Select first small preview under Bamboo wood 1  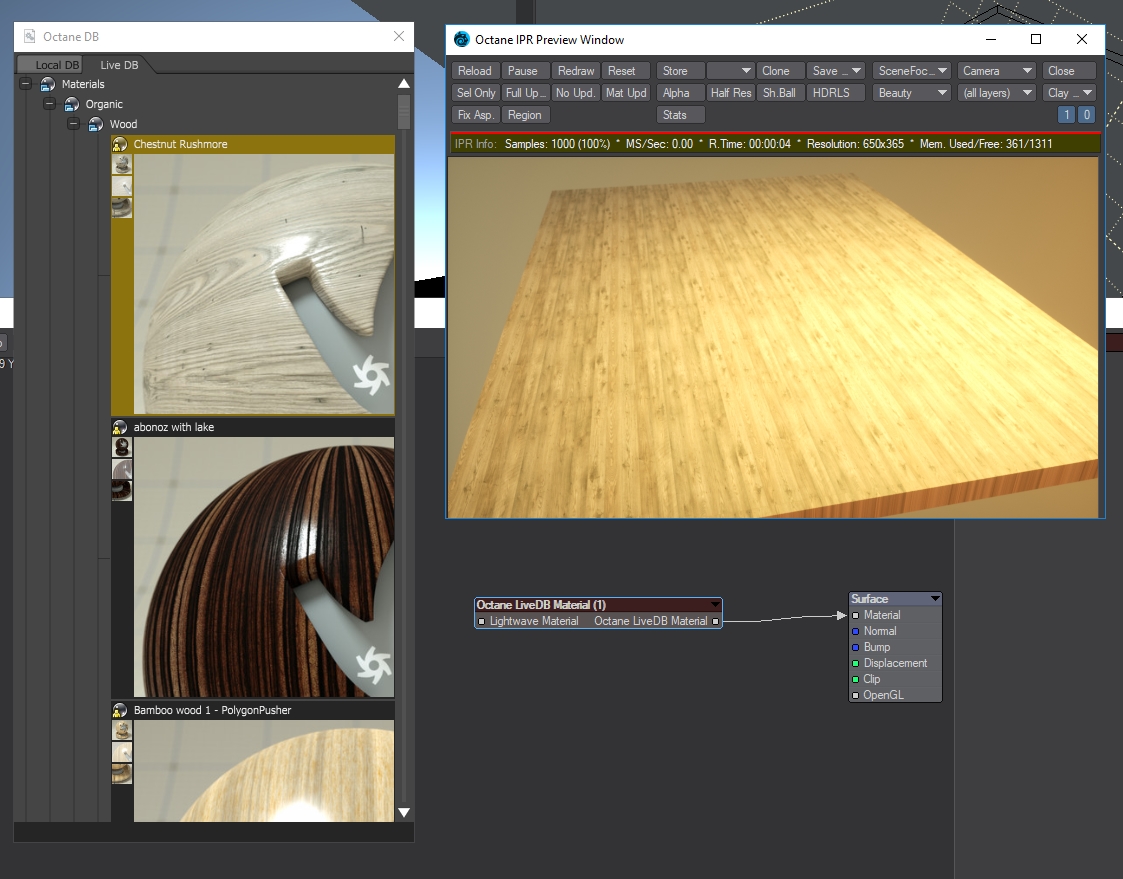(122, 731)
